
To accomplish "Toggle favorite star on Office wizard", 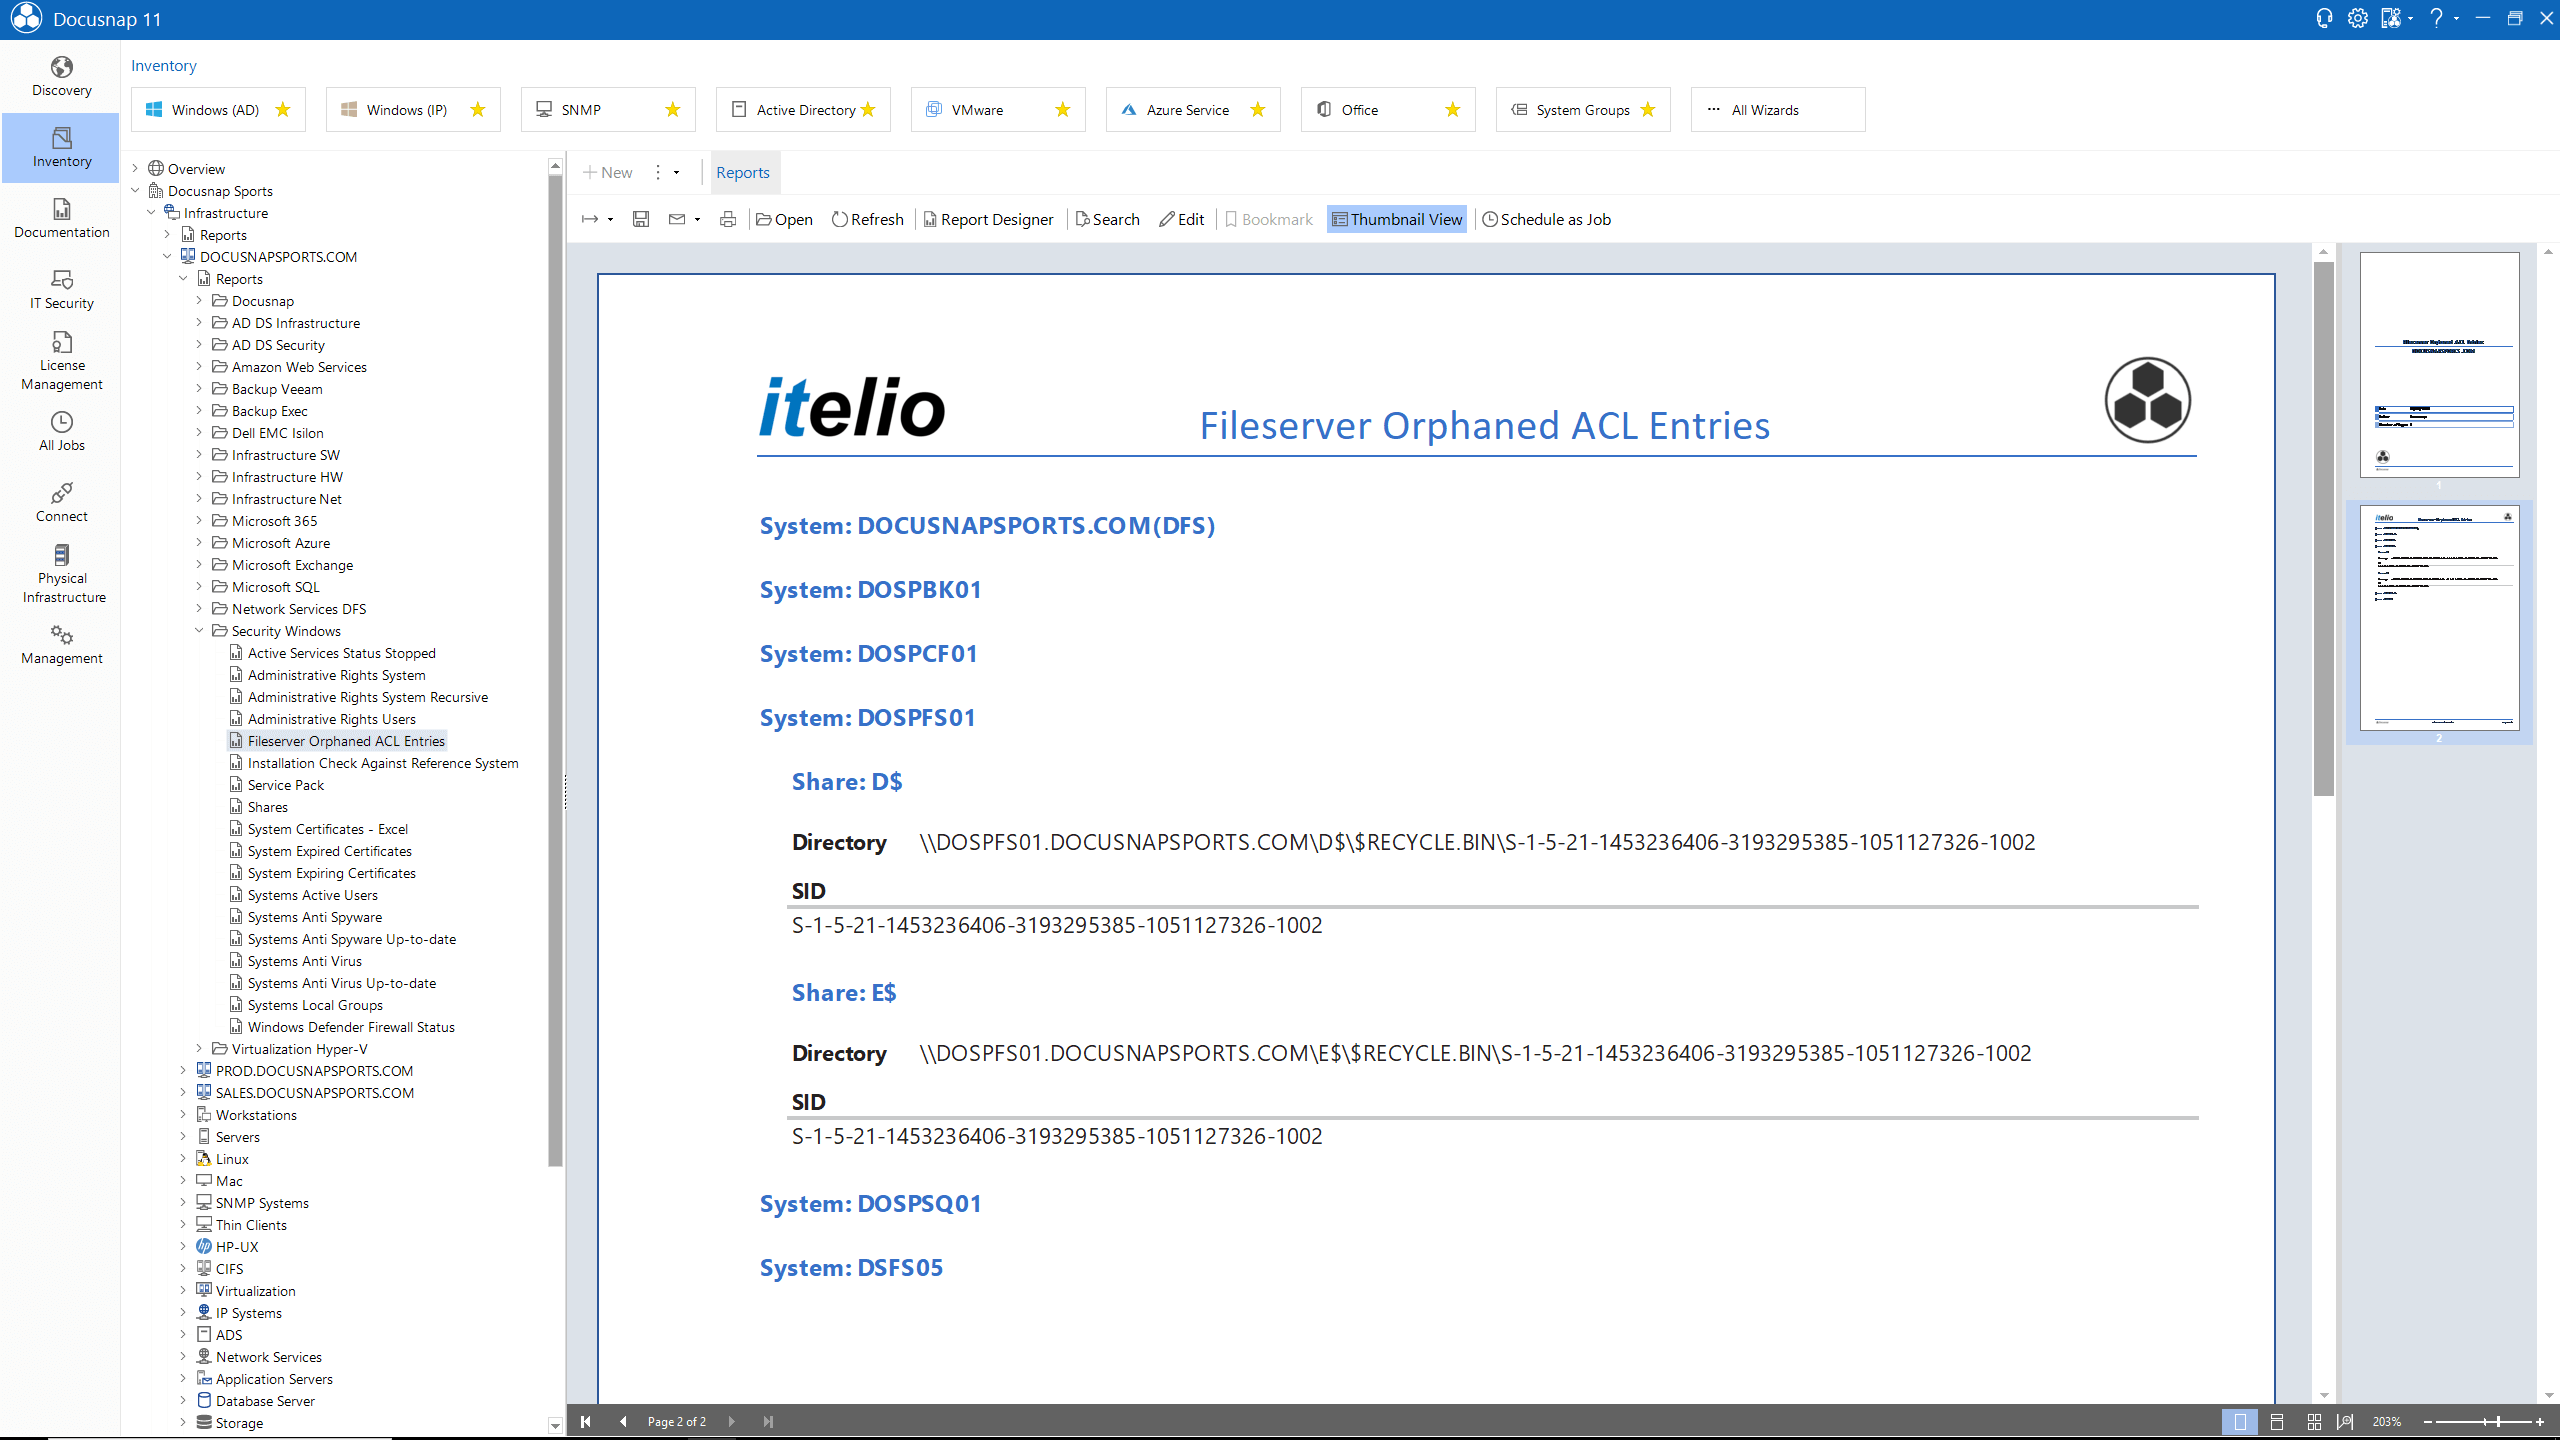I will point(1453,110).
